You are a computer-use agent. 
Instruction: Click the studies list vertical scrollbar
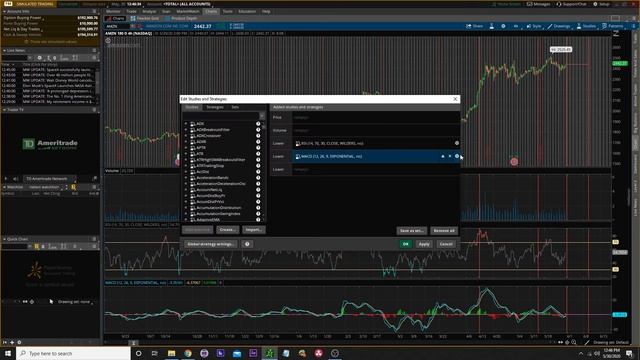pyautogui.click(x=264, y=171)
